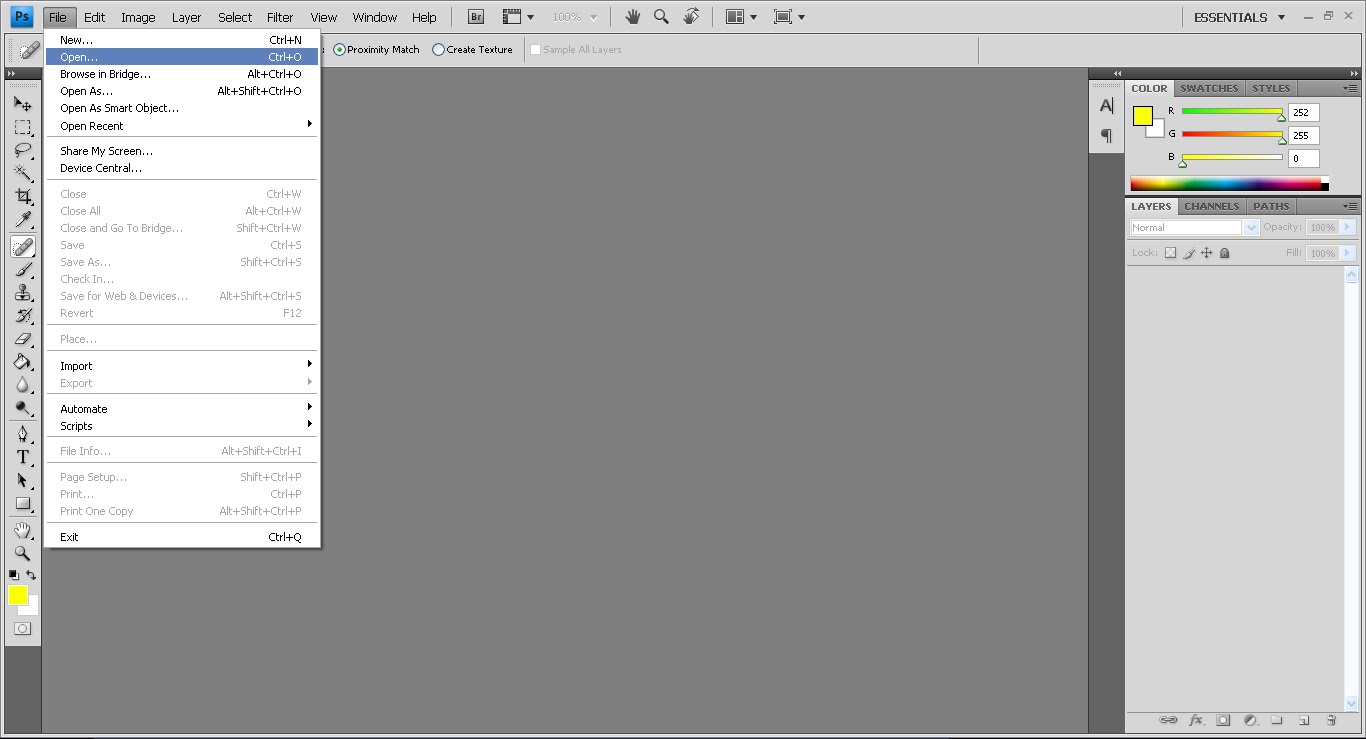
Task: Select the Clone Stamp tool
Action: (22, 292)
